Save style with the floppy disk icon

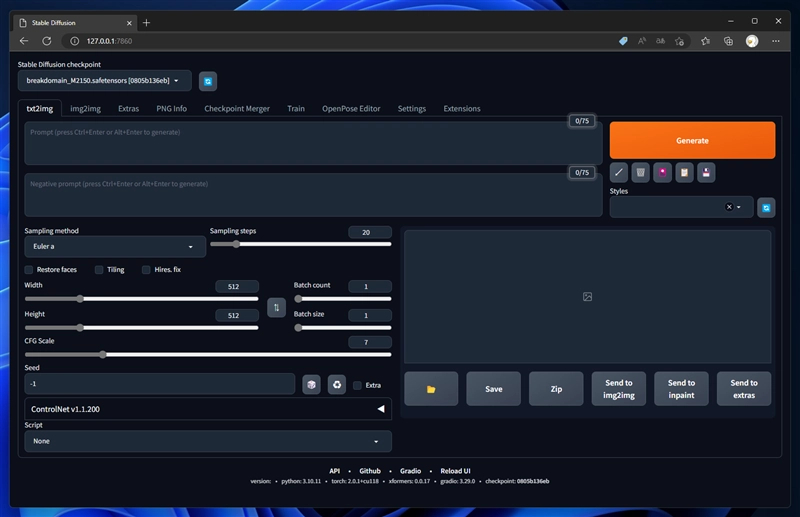[706, 173]
